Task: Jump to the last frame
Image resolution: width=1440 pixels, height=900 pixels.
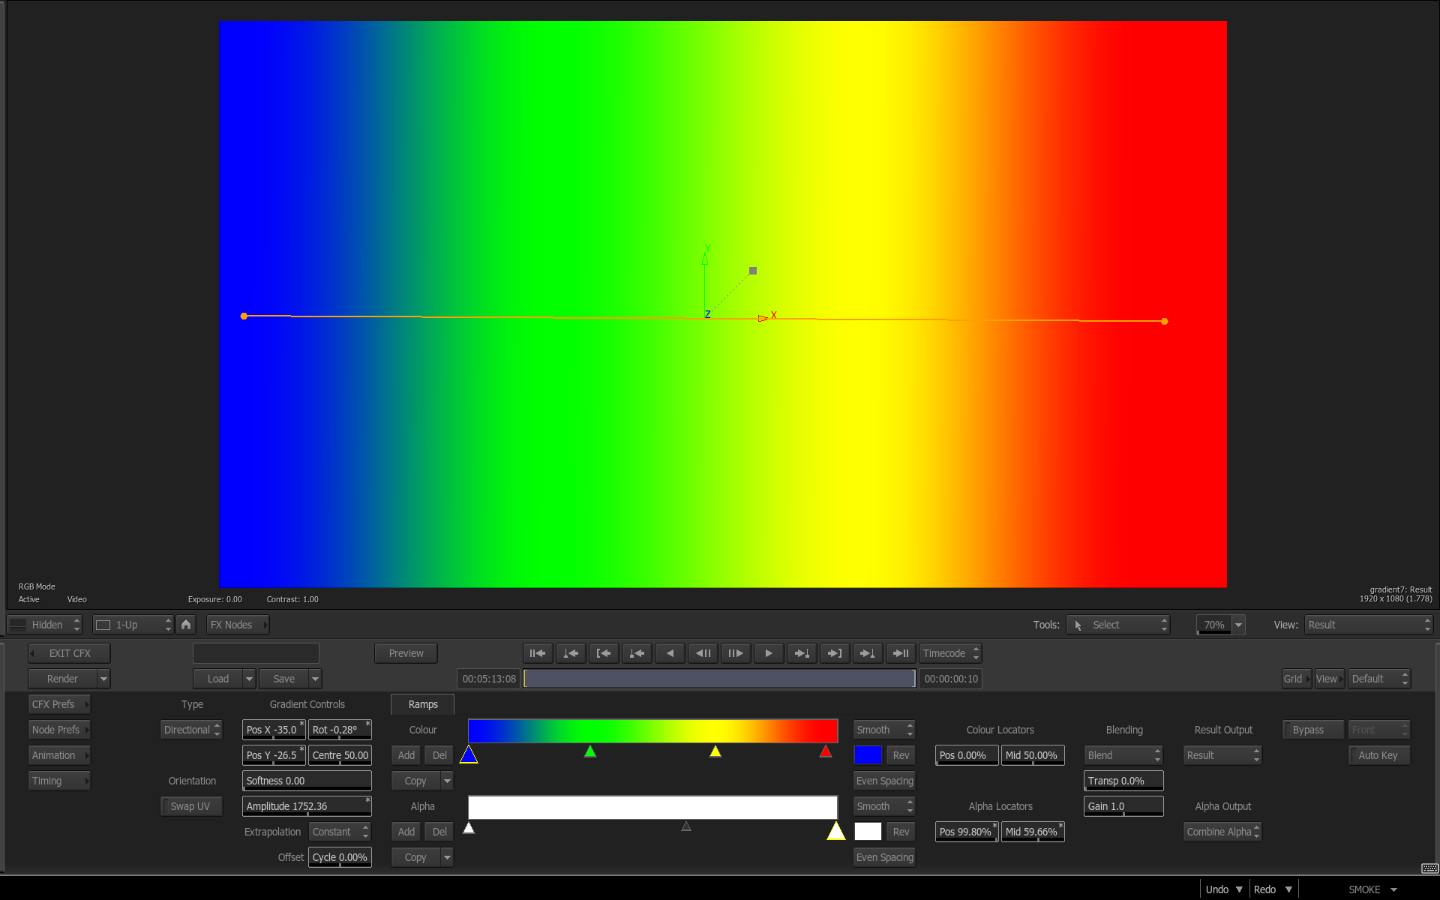Action: [900, 654]
